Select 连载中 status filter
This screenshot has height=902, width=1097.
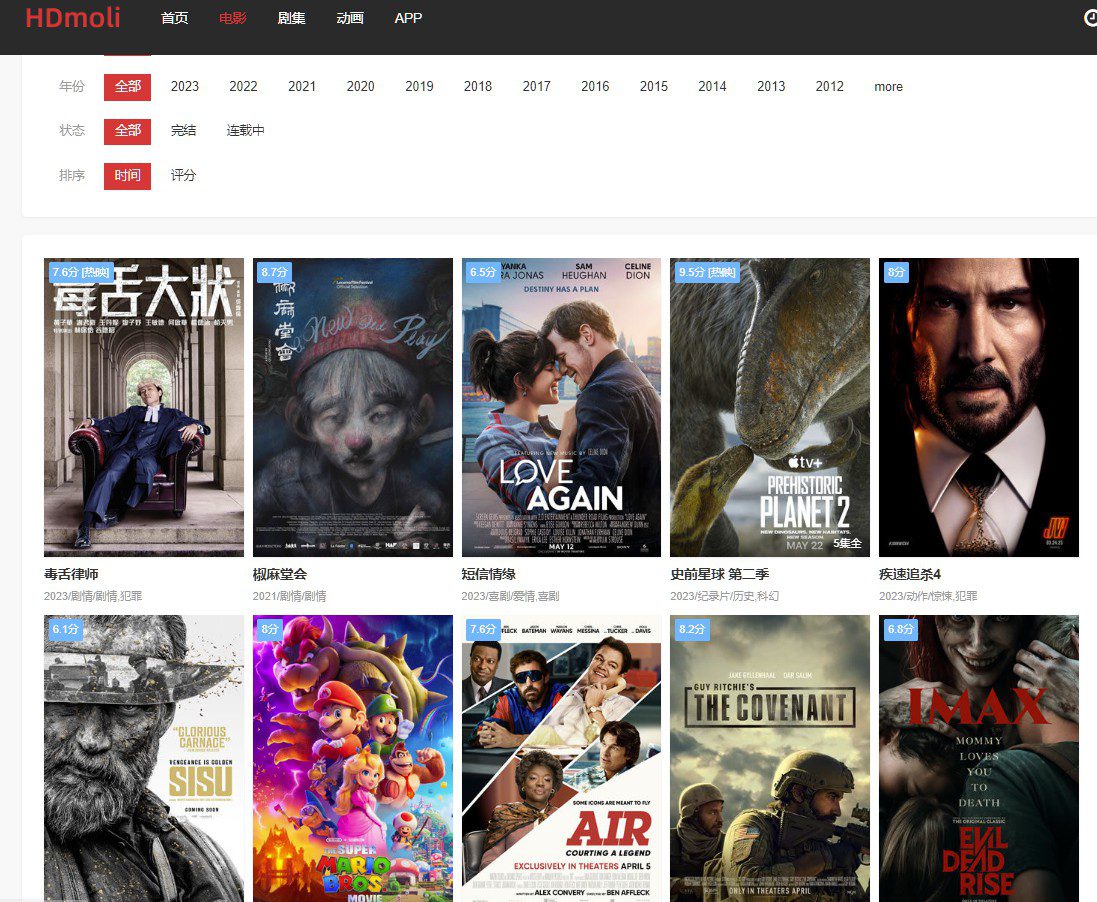pyautogui.click(x=245, y=131)
